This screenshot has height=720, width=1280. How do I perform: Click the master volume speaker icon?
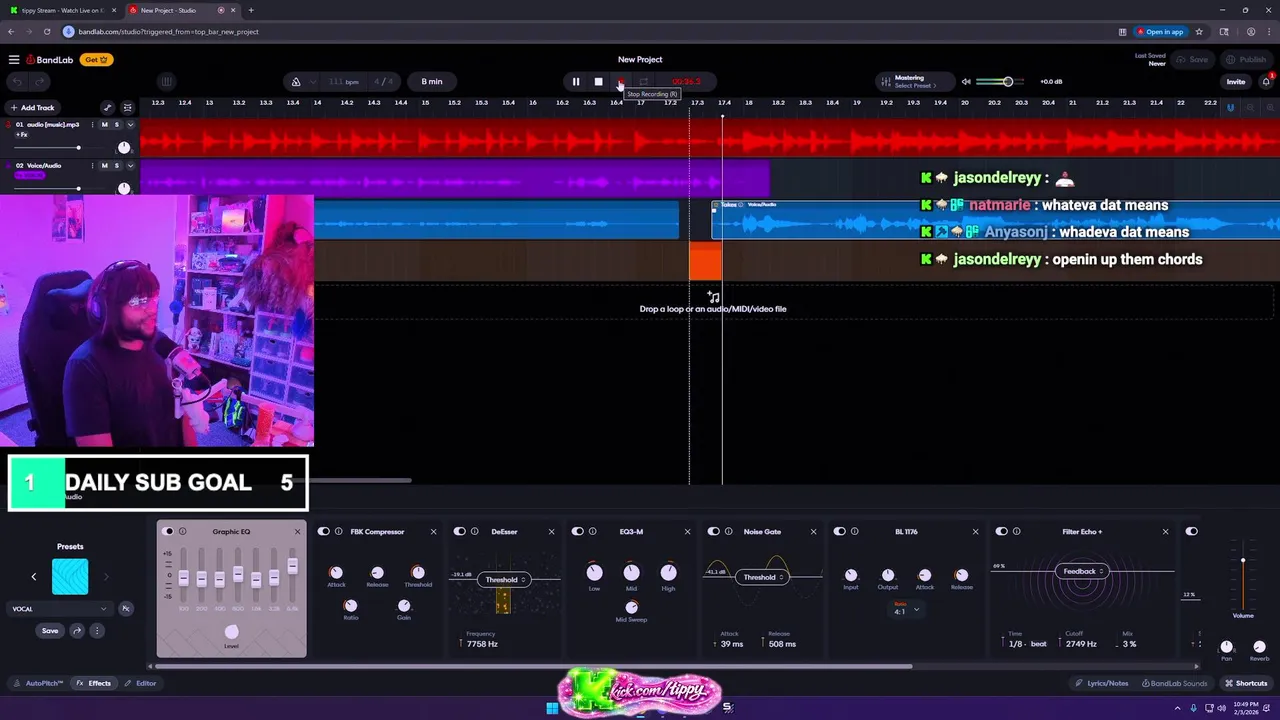point(966,82)
